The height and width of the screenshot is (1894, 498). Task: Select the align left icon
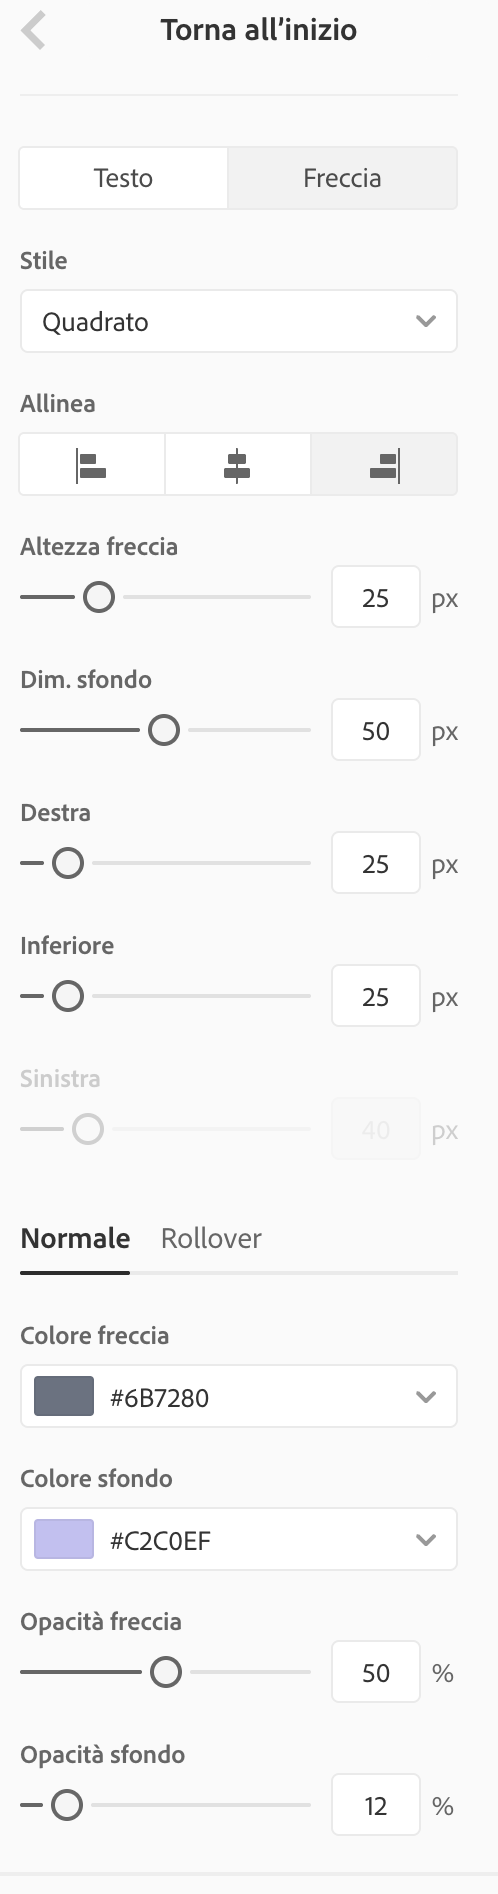coord(92,465)
